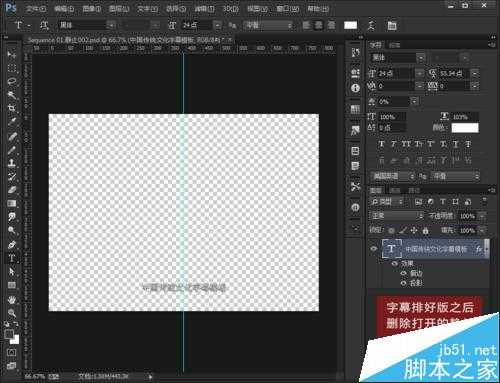Open font family dropdown in options bar
Image resolution: width=500 pixels, height=383 pixels.
[111, 25]
